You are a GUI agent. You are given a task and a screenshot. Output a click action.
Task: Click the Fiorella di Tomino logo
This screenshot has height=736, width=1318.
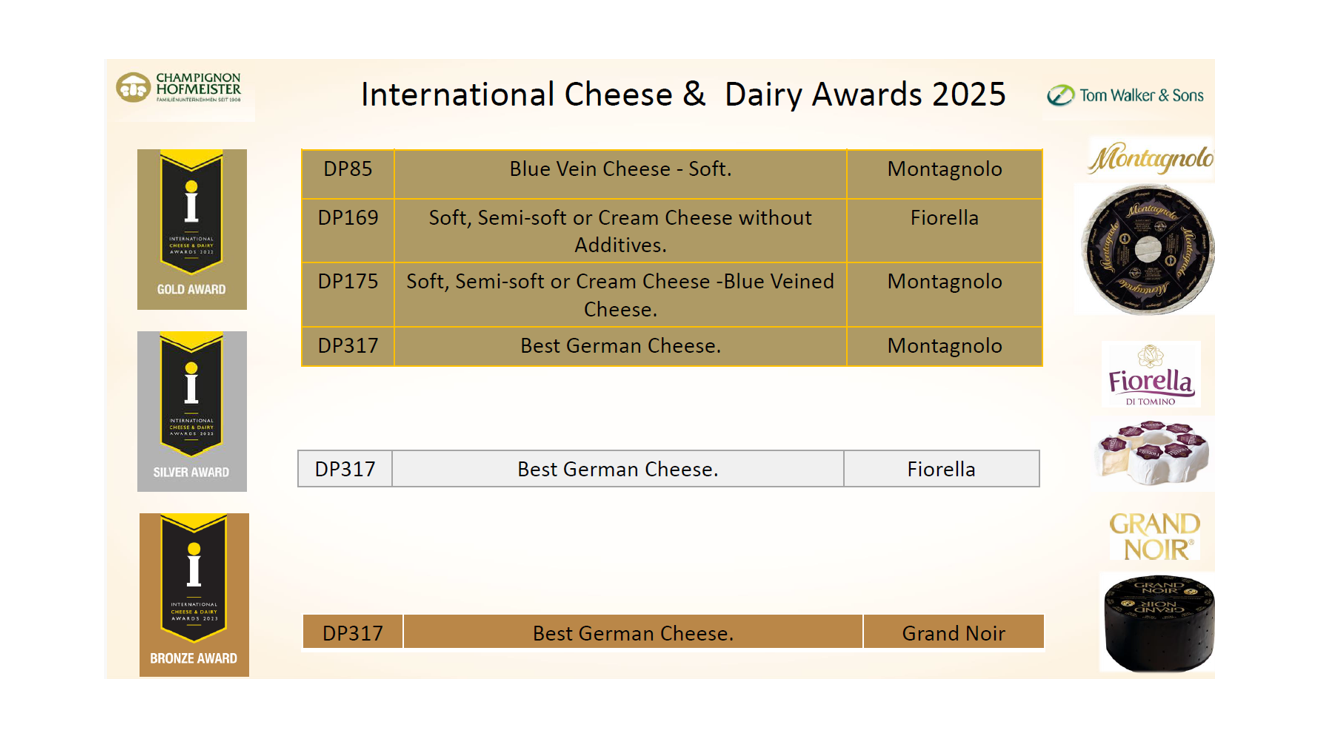(x=1151, y=375)
